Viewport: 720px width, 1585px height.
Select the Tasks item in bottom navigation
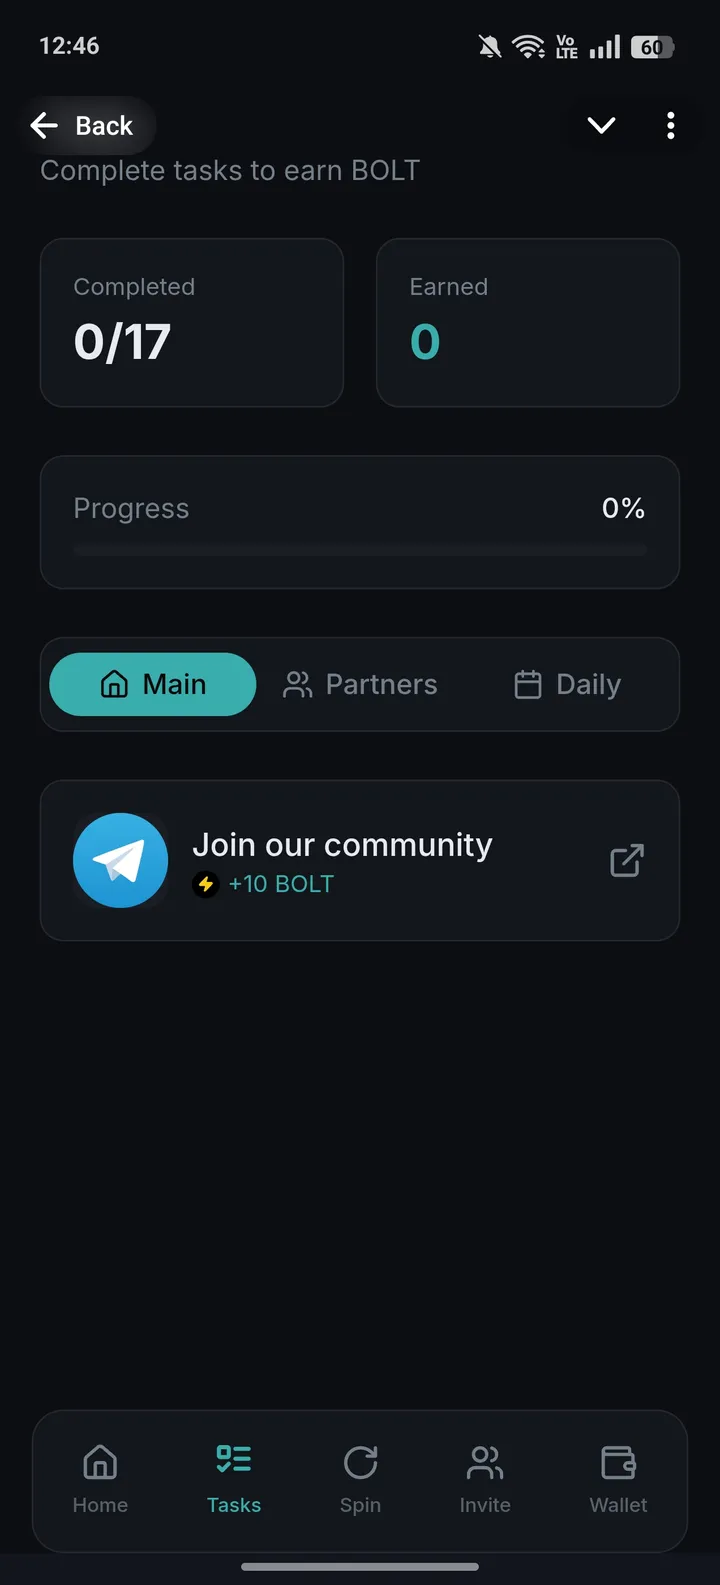click(x=234, y=1480)
